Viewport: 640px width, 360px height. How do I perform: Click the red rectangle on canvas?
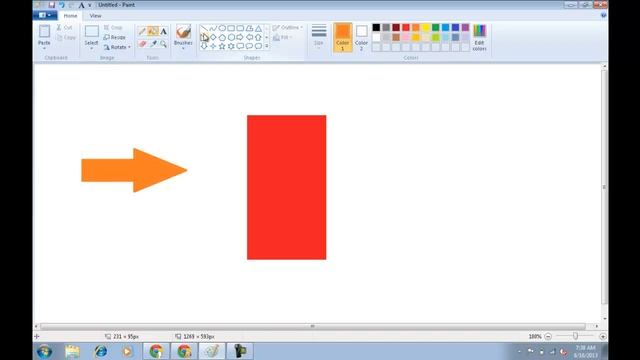tap(287, 187)
